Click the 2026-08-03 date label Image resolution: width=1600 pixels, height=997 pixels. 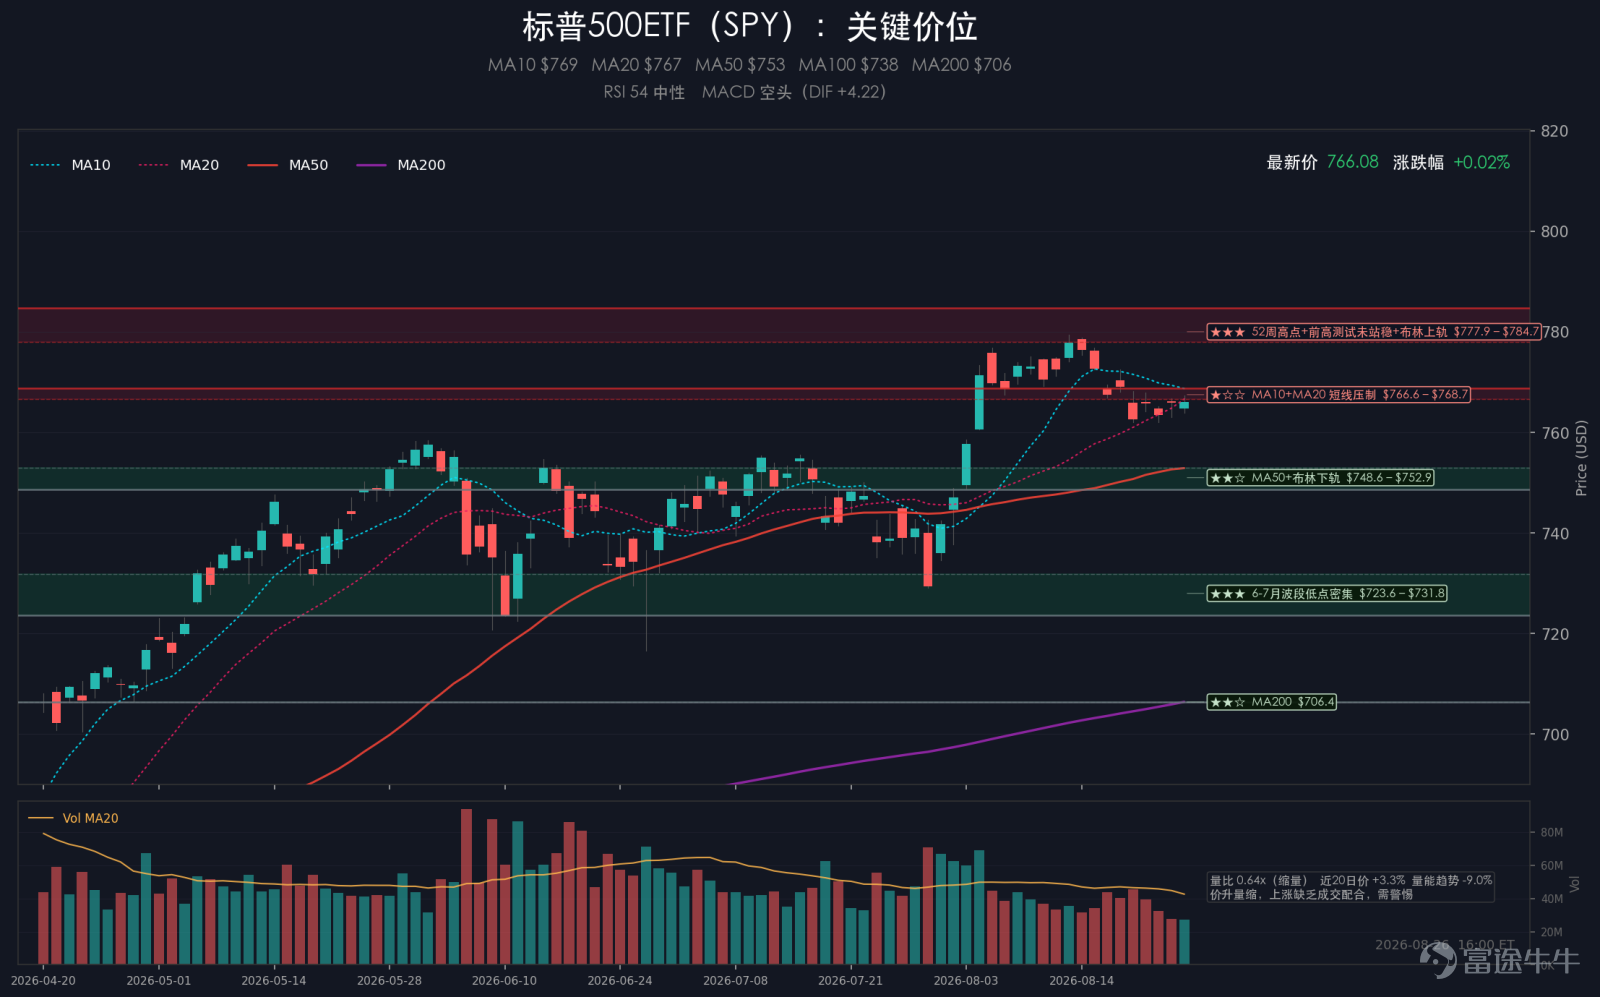(966, 981)
